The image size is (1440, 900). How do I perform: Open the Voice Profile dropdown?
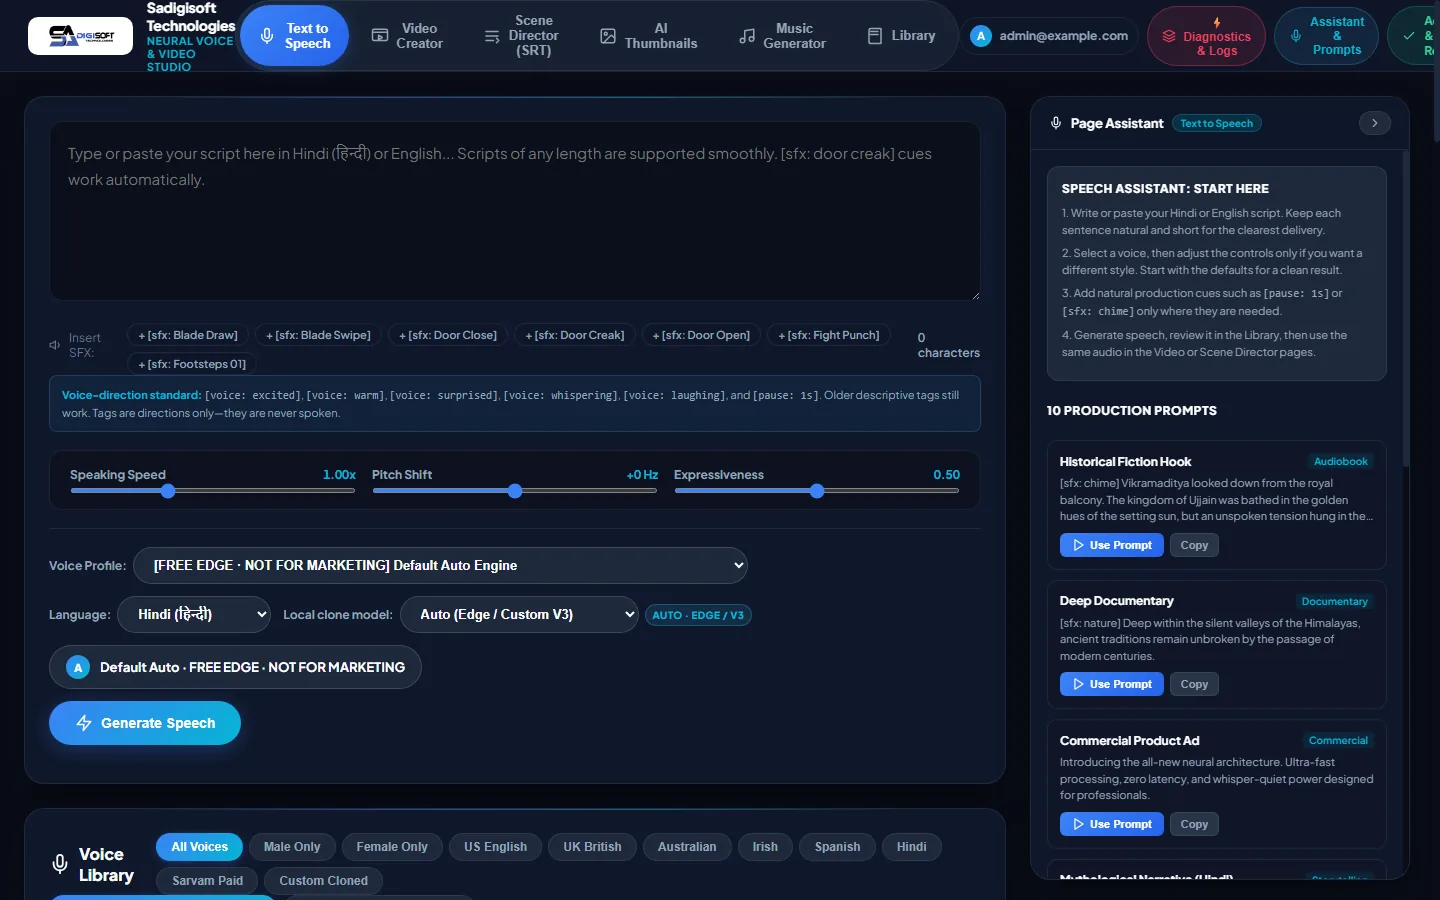coord(440,565)
